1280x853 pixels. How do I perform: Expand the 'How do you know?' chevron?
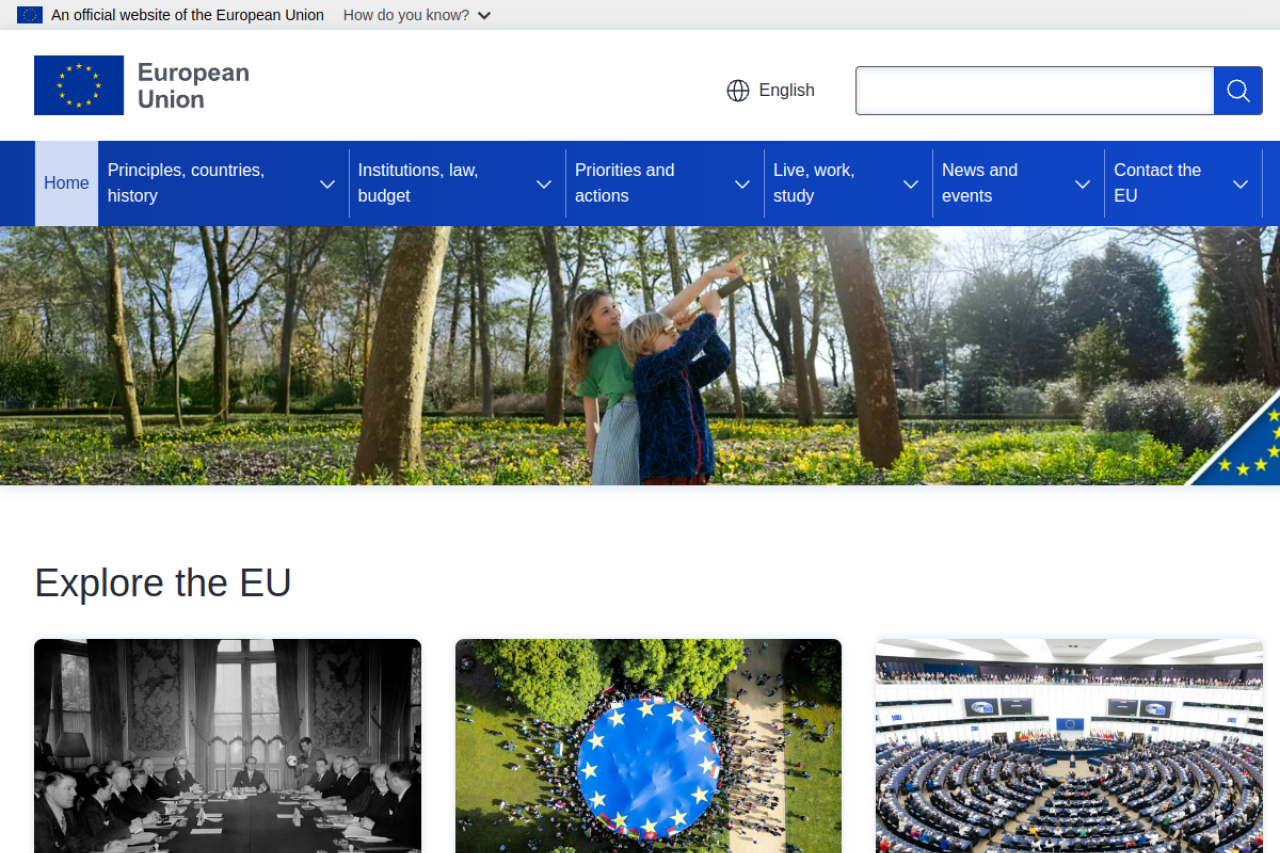484,16
